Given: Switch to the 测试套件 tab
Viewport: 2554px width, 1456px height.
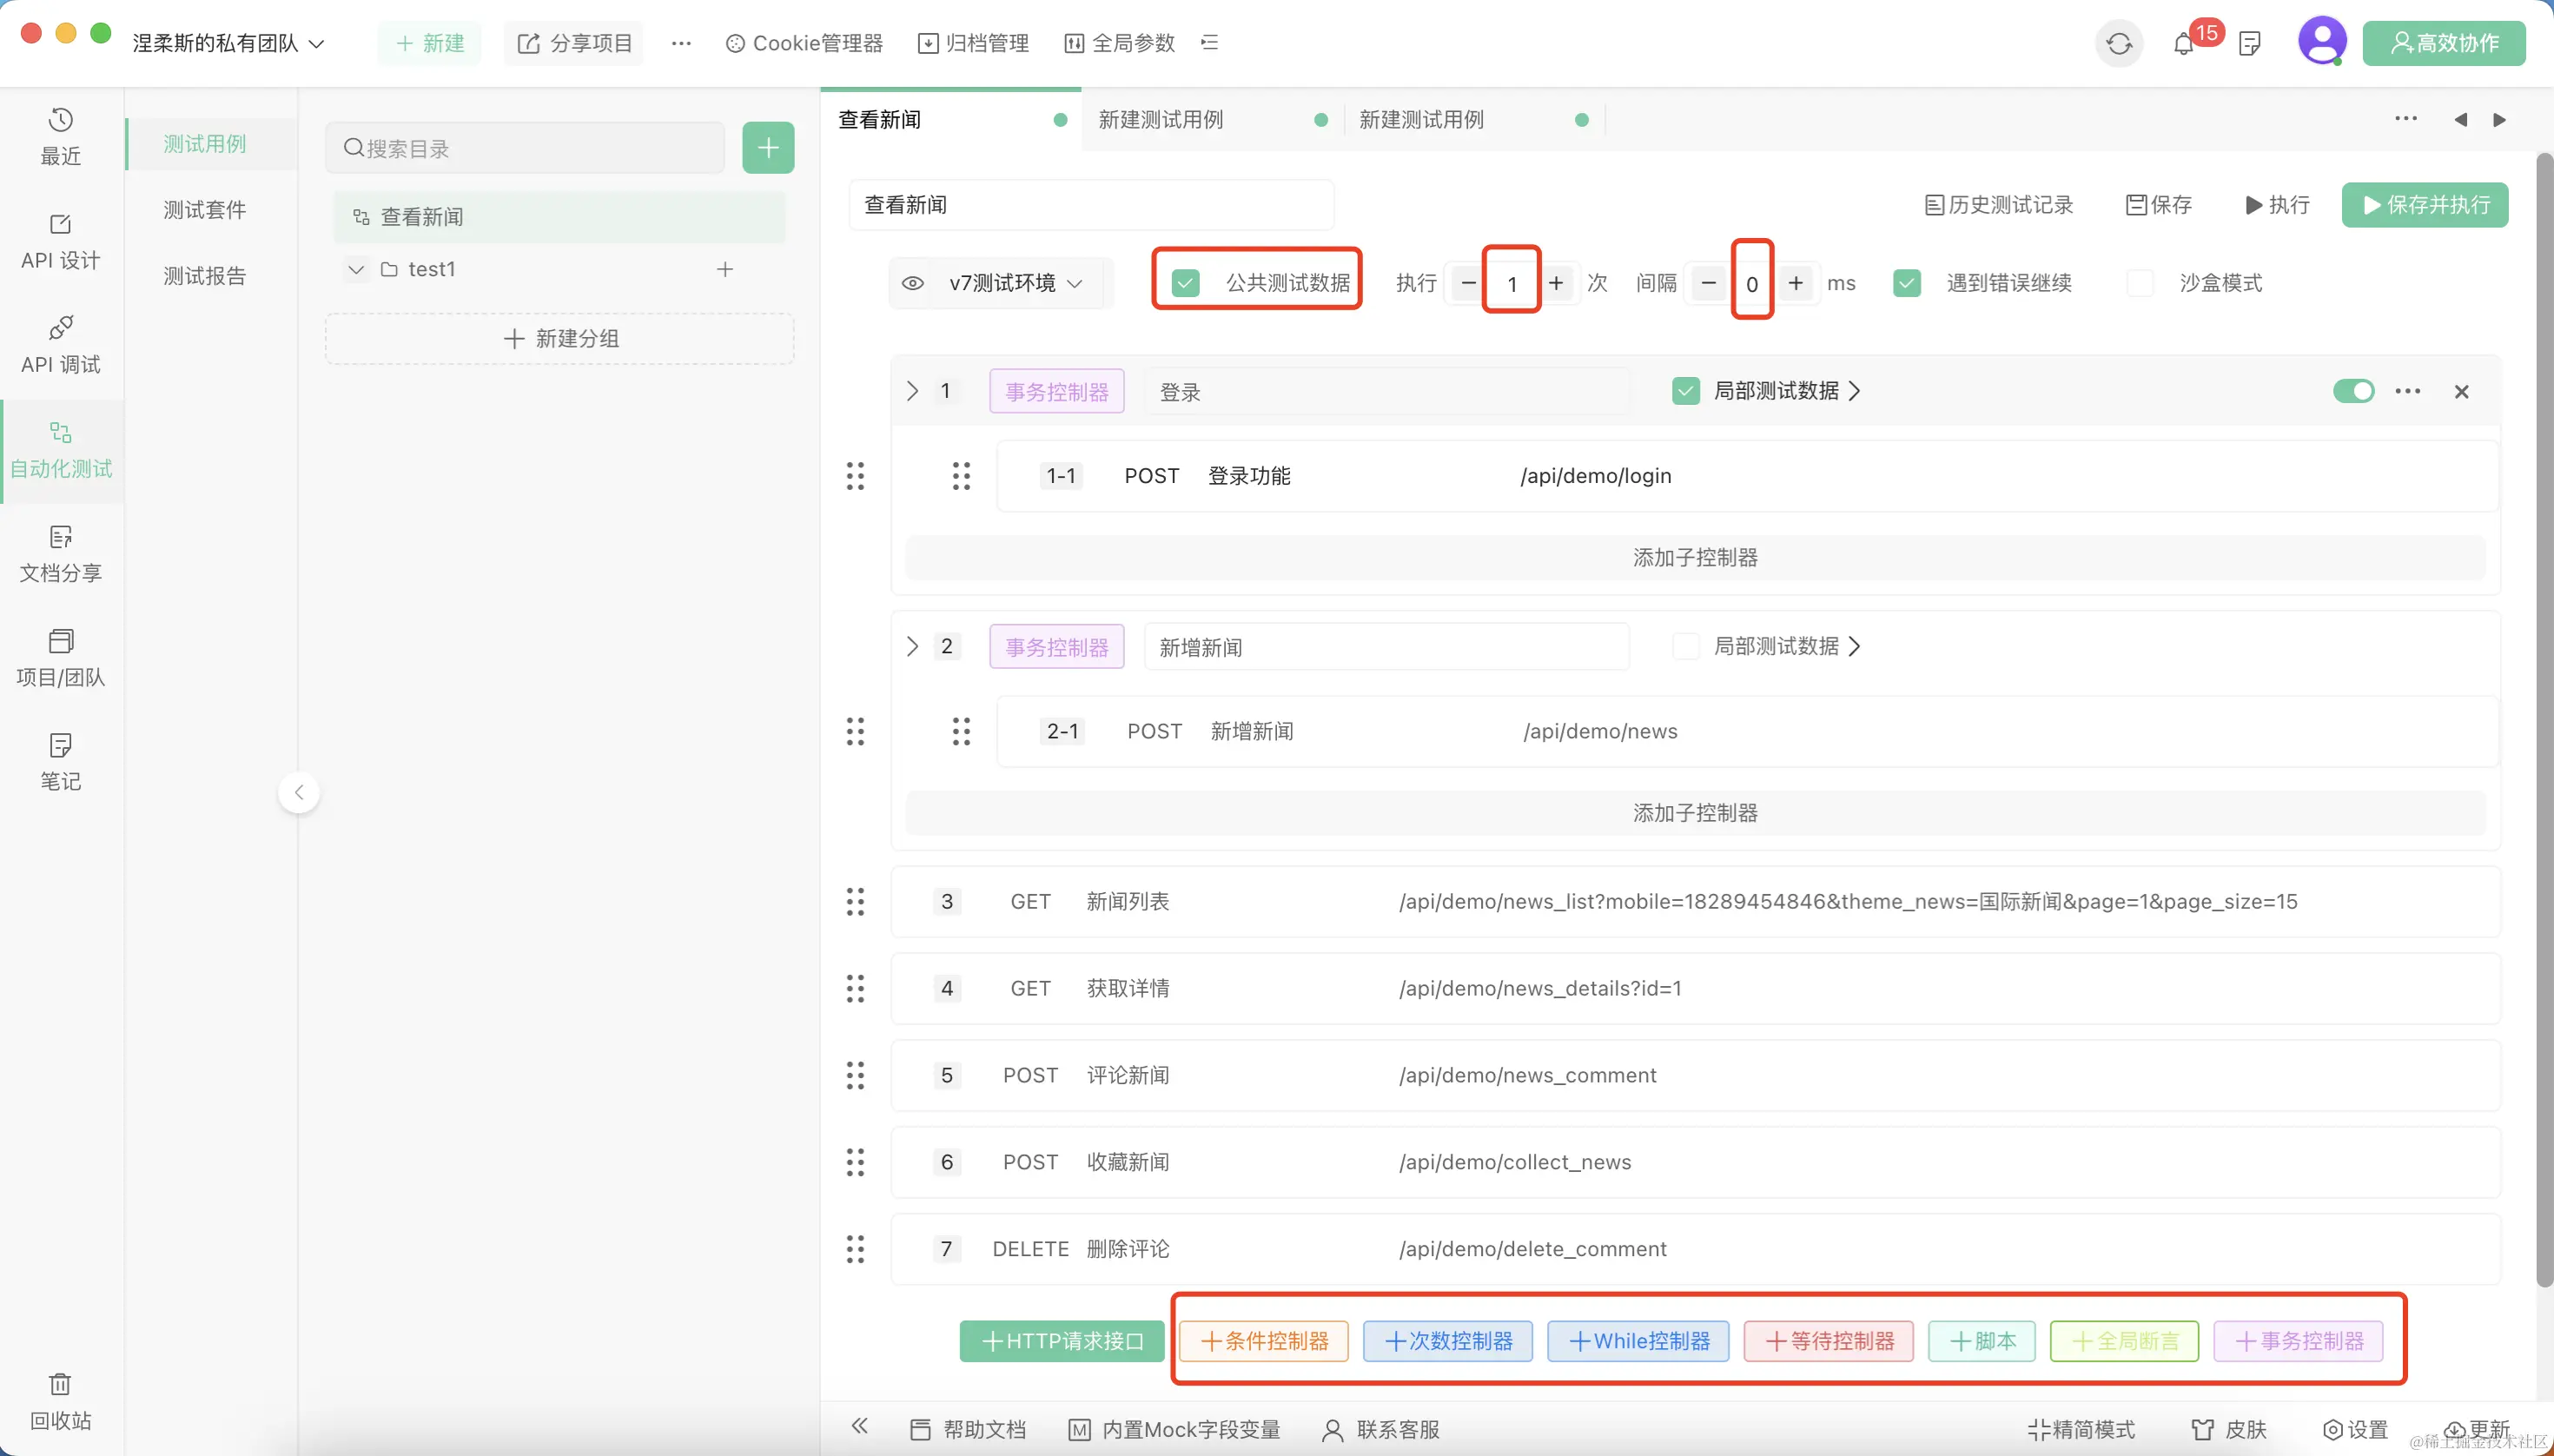Looking at the screenshot, I should [x=204, y=209].
